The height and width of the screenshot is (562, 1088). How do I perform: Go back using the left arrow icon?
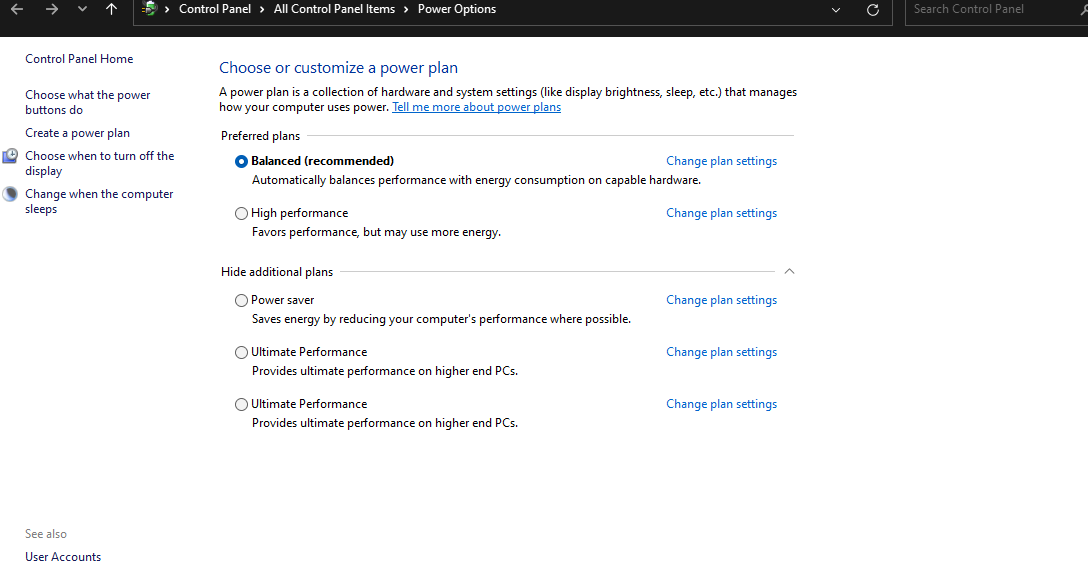tap(17, 9)
